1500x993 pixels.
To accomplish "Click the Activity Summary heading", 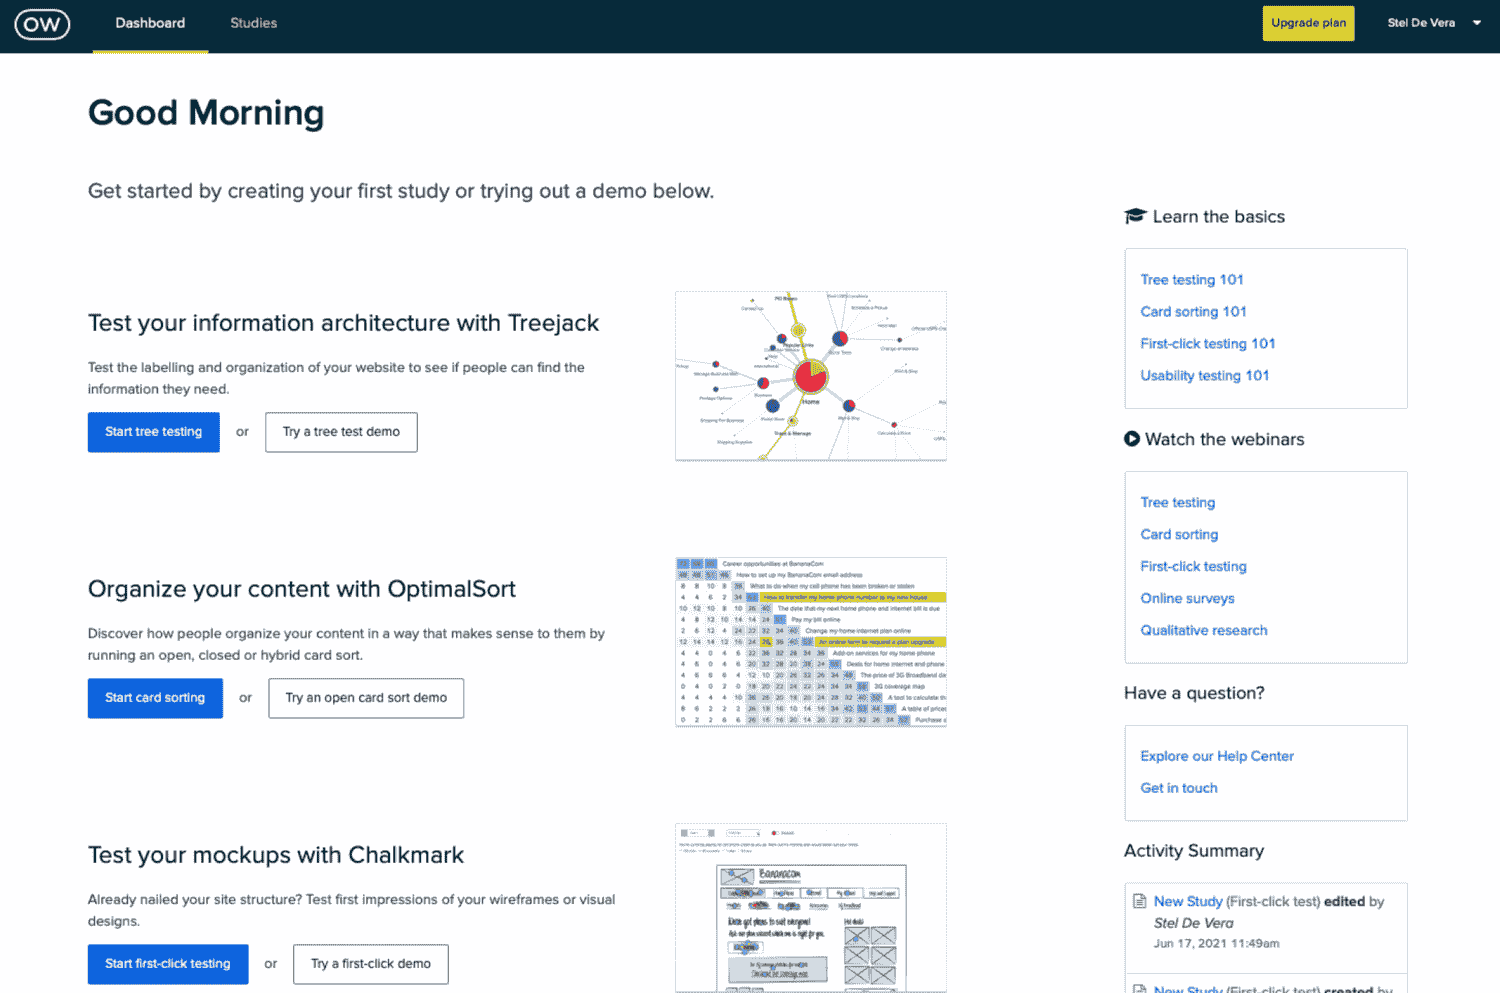I will (1194, 851).
